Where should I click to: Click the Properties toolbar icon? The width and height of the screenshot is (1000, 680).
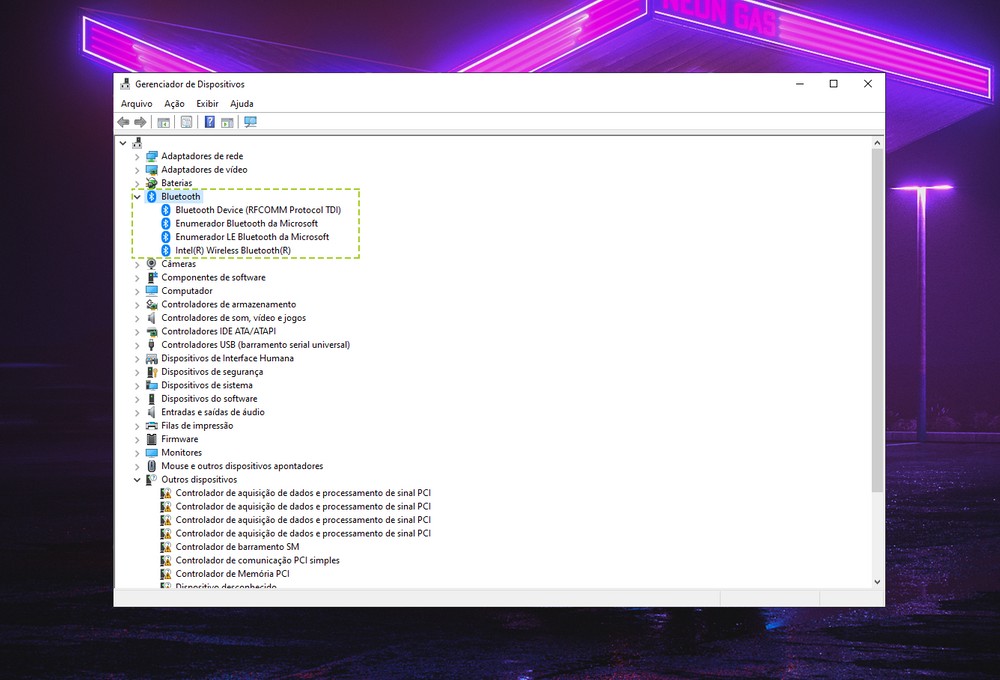tap(186, 122)
